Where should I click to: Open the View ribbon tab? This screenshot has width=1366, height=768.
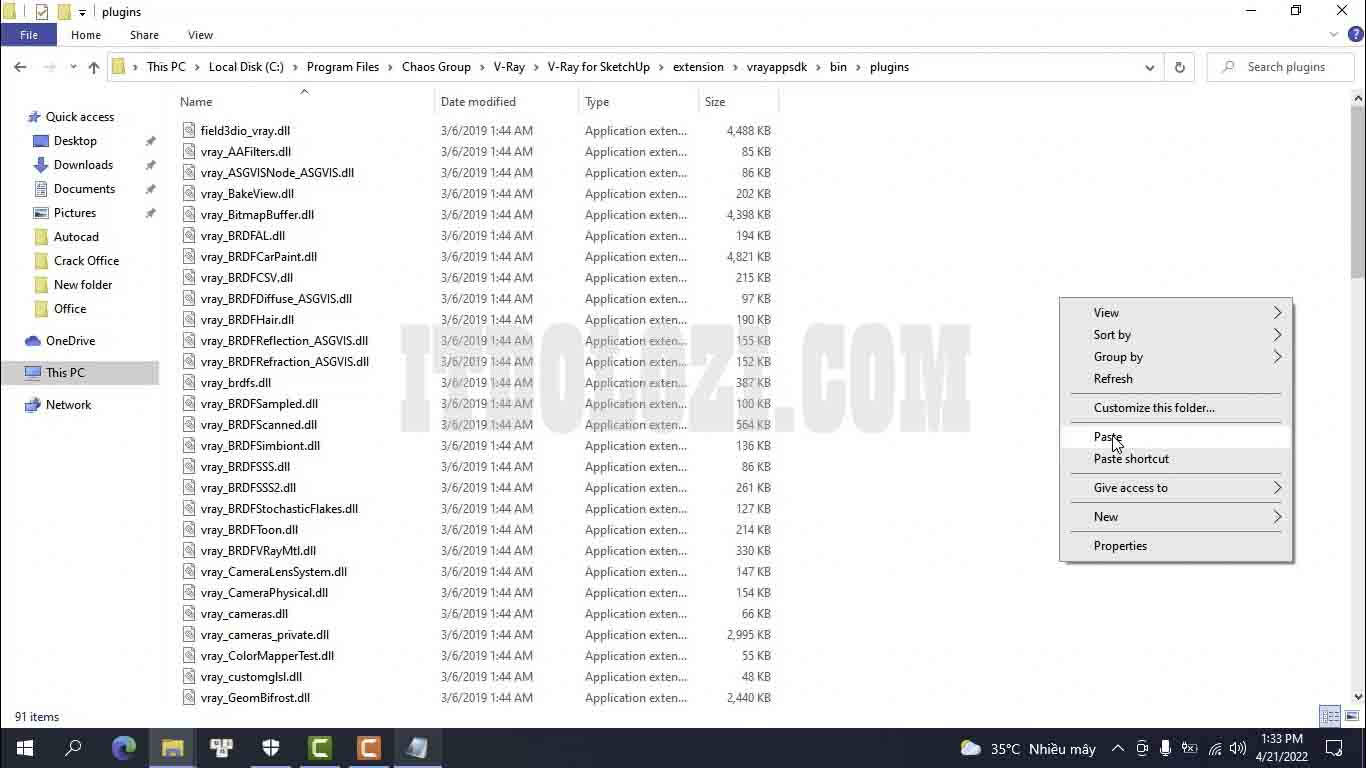point(200,35)
